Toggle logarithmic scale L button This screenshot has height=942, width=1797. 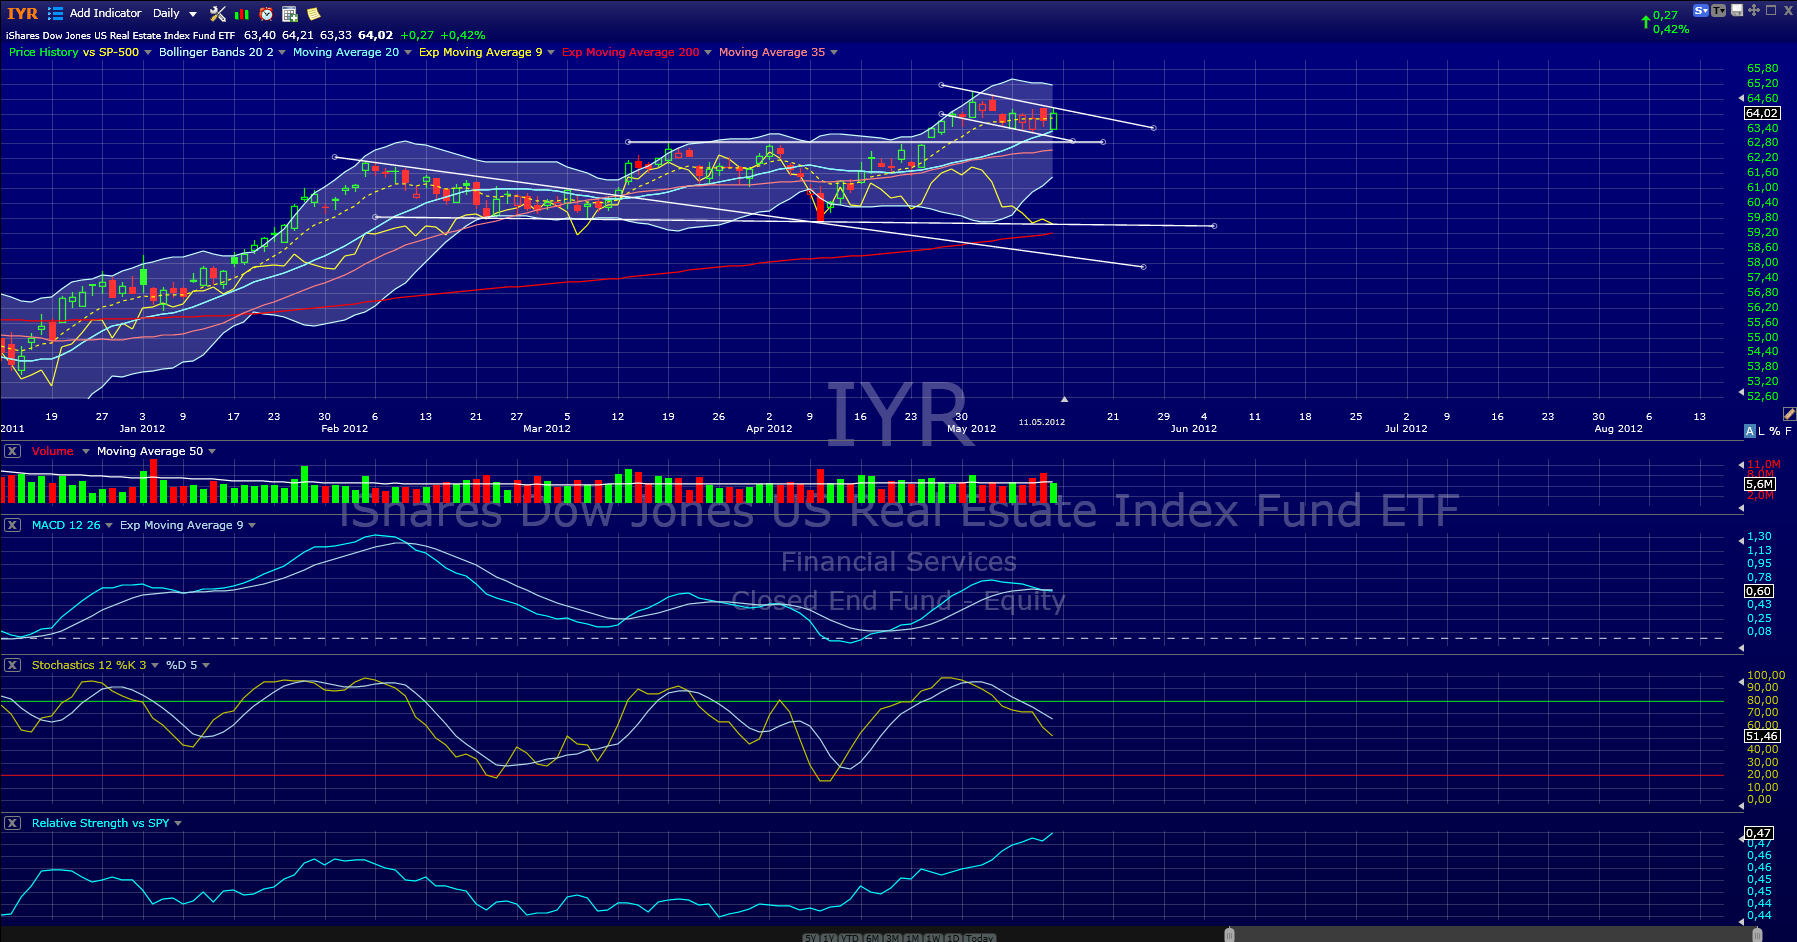point(1762,431)
